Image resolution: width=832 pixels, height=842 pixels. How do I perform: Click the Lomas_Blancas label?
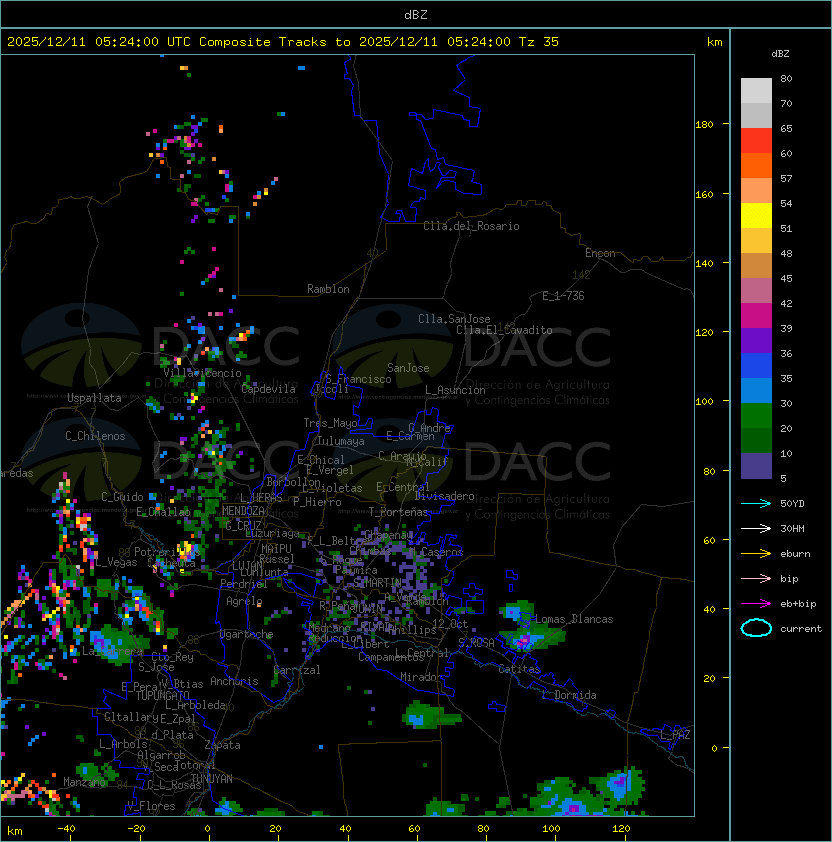pos(574,620)
